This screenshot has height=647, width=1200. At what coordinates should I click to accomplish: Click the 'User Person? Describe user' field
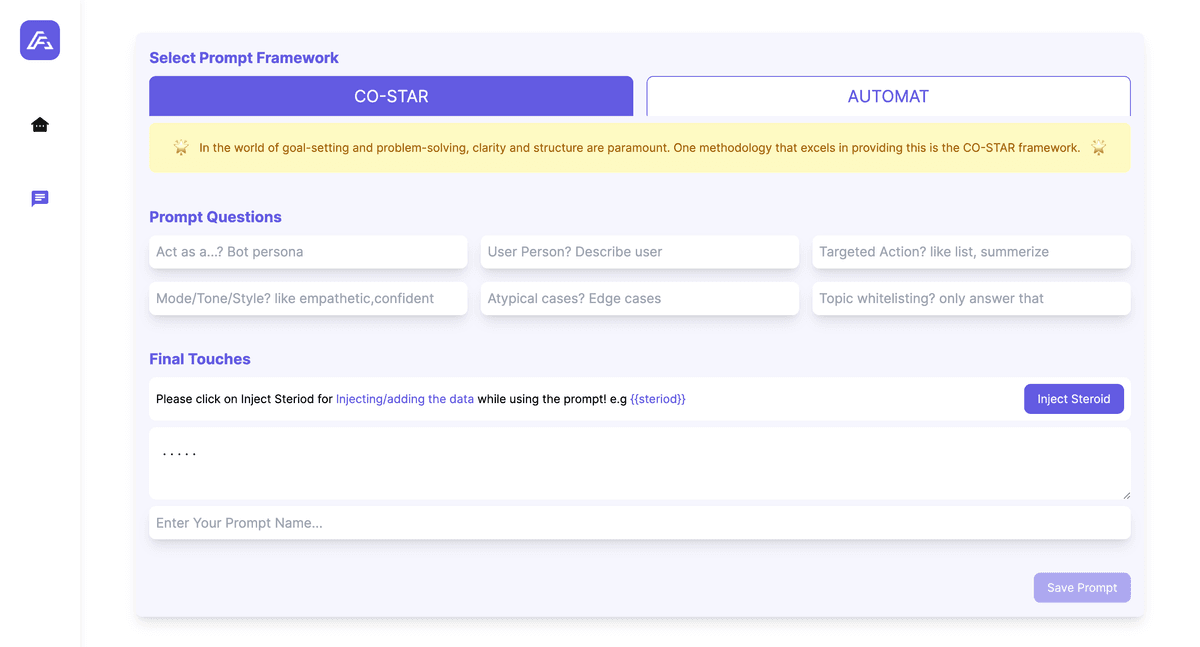[639, 252]
